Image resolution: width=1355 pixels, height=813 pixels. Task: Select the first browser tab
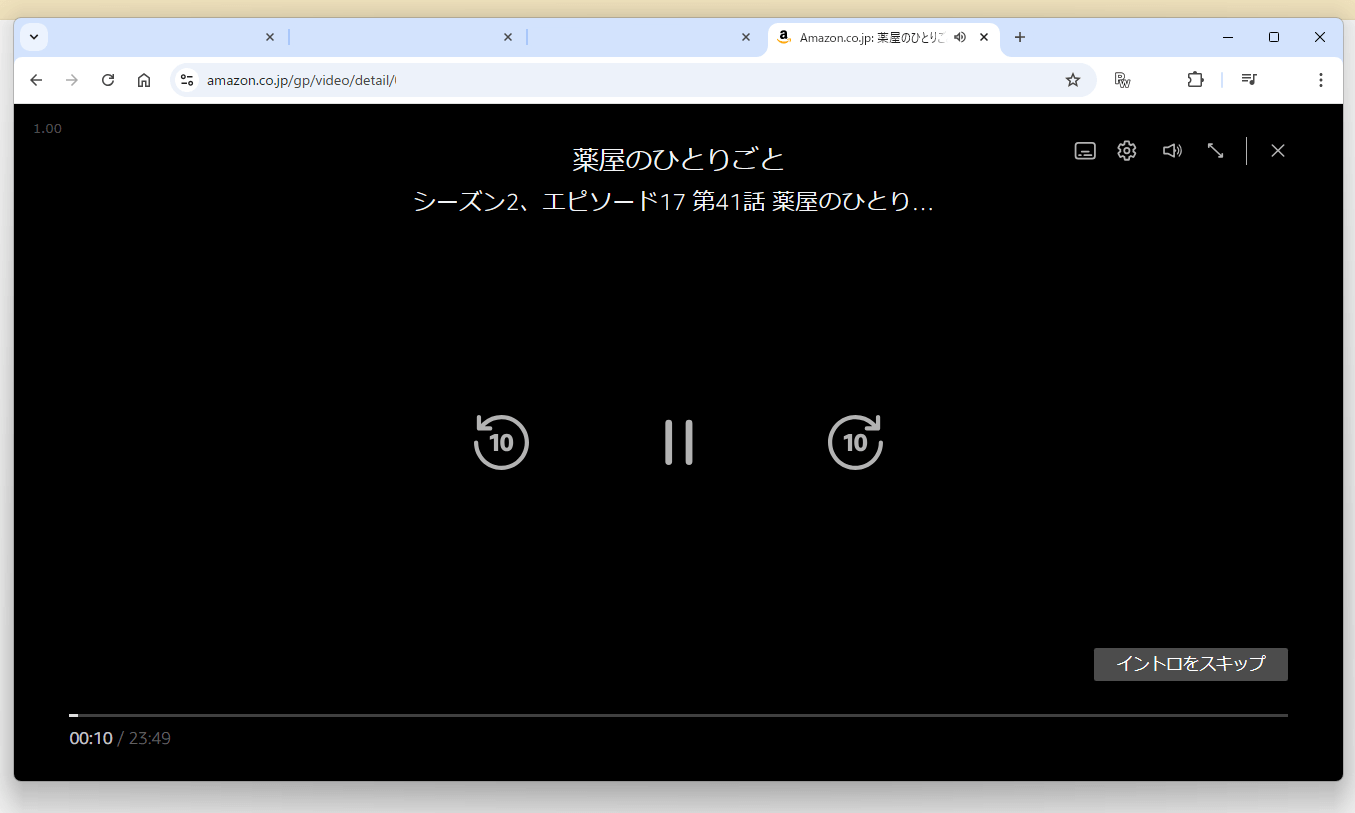point(160,37)
